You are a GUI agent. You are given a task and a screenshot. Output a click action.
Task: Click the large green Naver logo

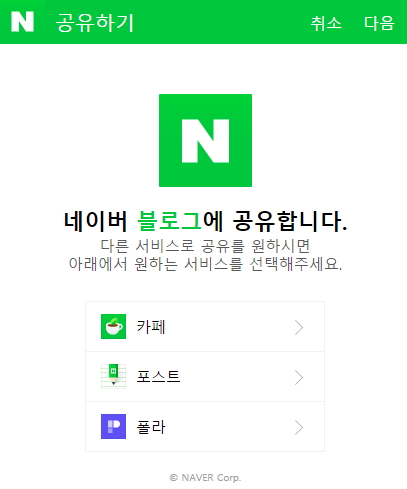[205, 140]
